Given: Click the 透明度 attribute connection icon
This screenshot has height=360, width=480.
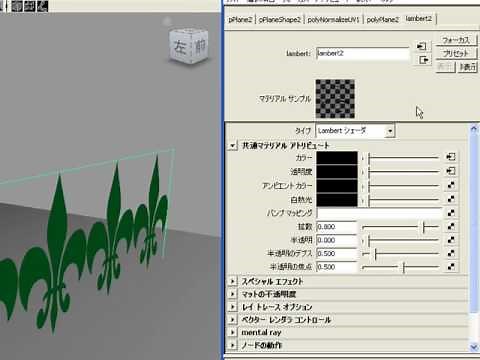Looking at the screenshot, I should 451,171.
